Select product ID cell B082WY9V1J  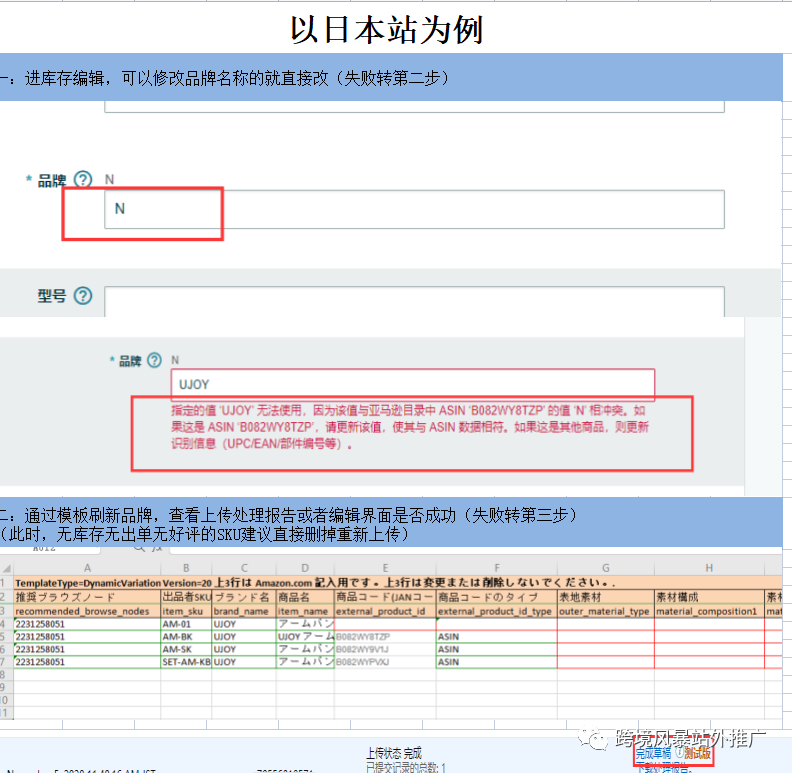pos(385,649)
